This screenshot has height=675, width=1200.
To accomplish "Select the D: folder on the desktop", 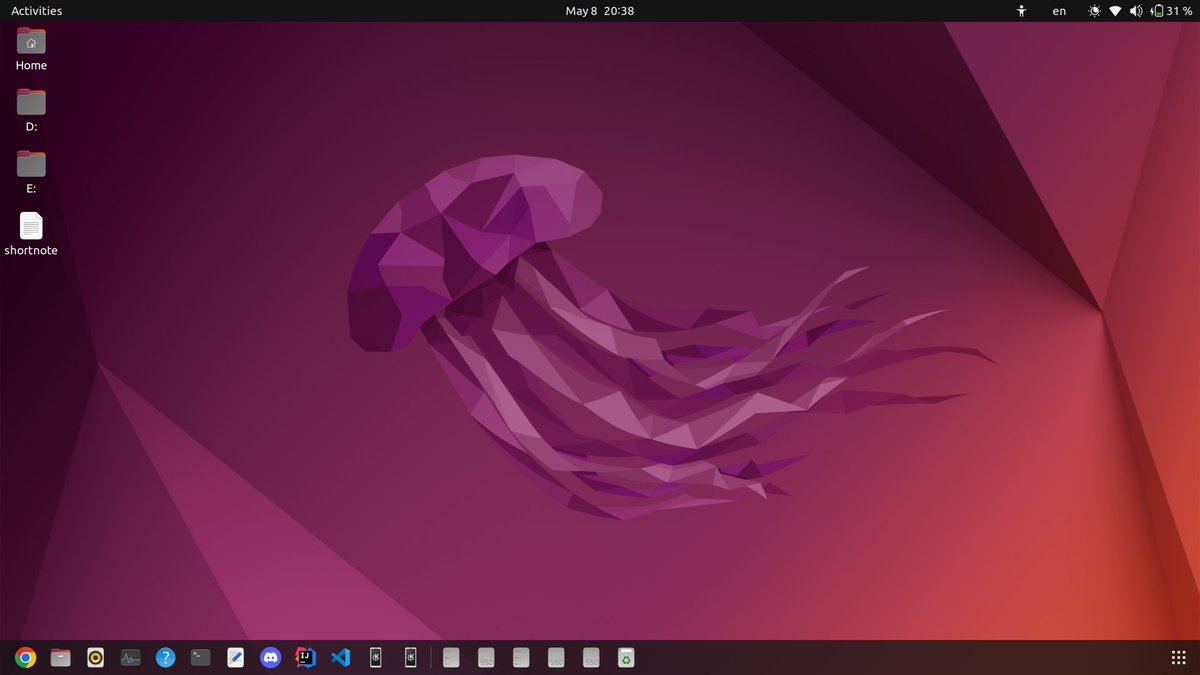I will pyautogui.click(x=31, y=111).
